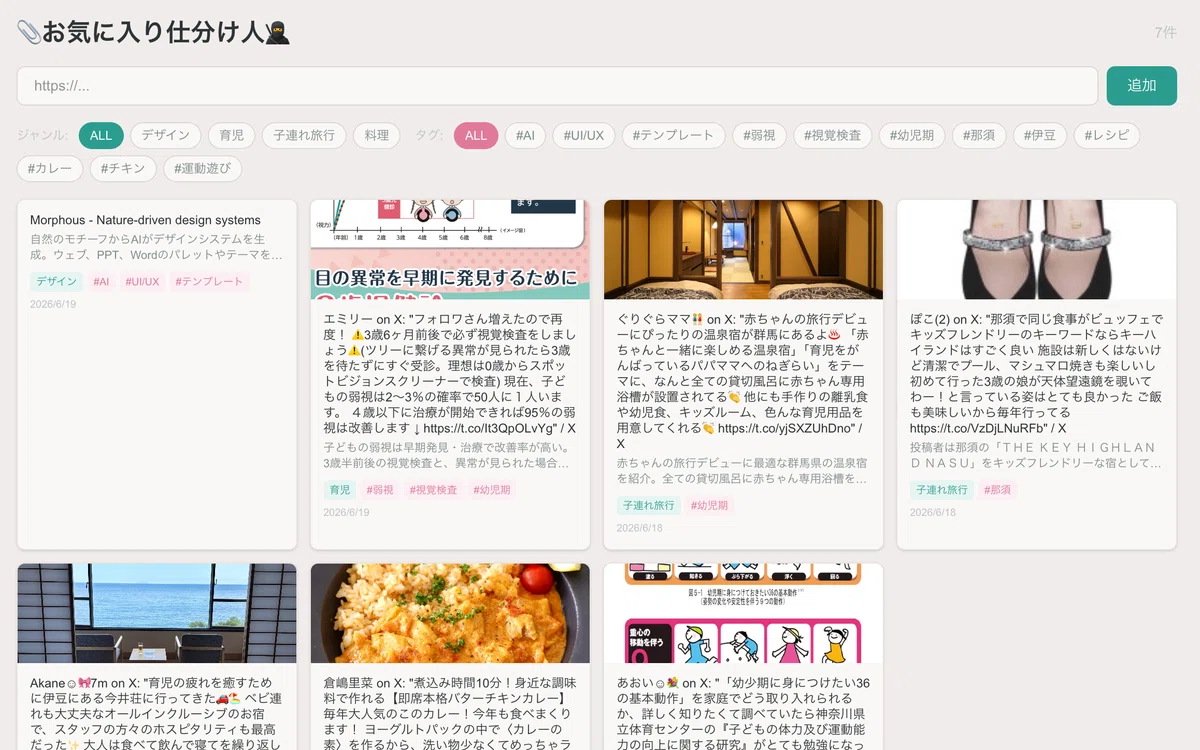The width and height of the screenshot is (1200, 750).
Task: Filter by tag #幼児期 chip
Action: (911, 135)
